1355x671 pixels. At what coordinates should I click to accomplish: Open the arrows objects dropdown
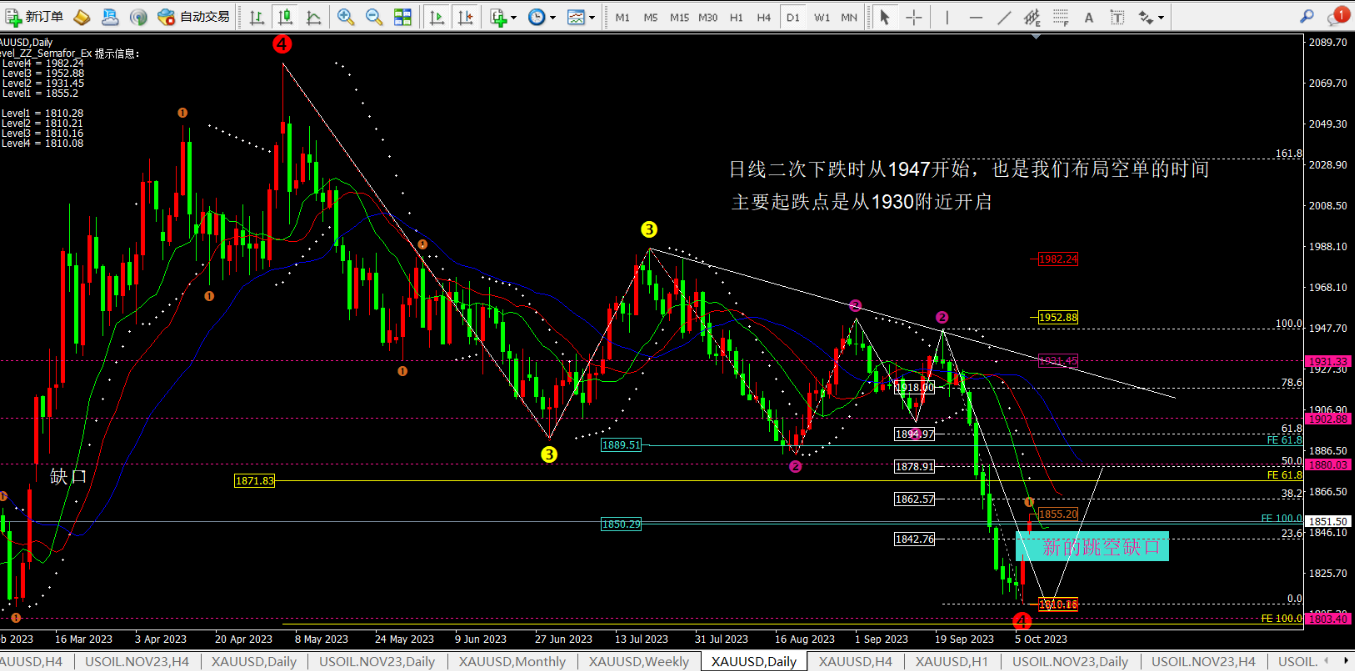tap(1151, 17)
